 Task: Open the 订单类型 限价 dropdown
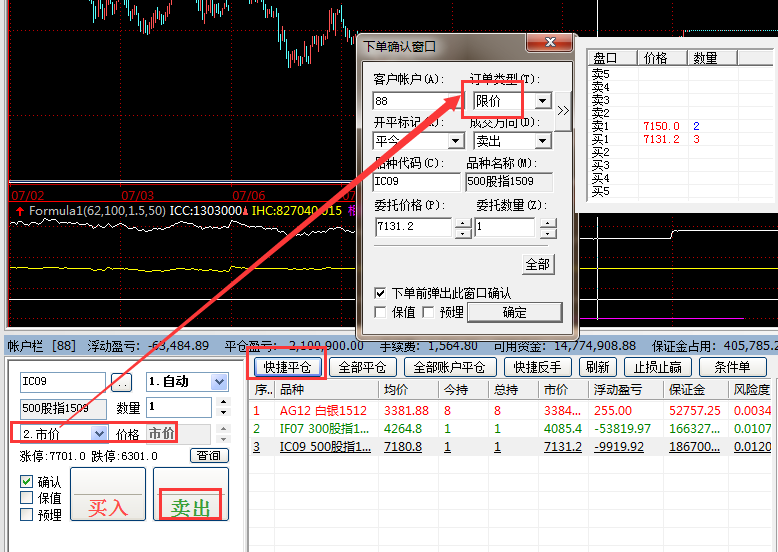pos(542,101)
